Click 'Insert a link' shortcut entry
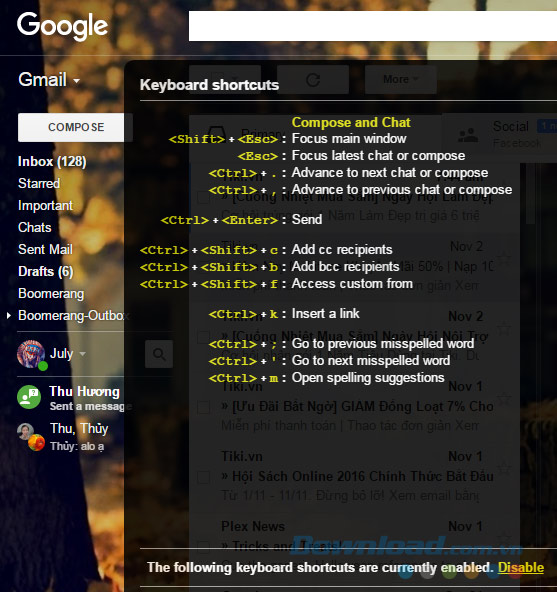The image size is (557, 592). [x=326, y=313]
